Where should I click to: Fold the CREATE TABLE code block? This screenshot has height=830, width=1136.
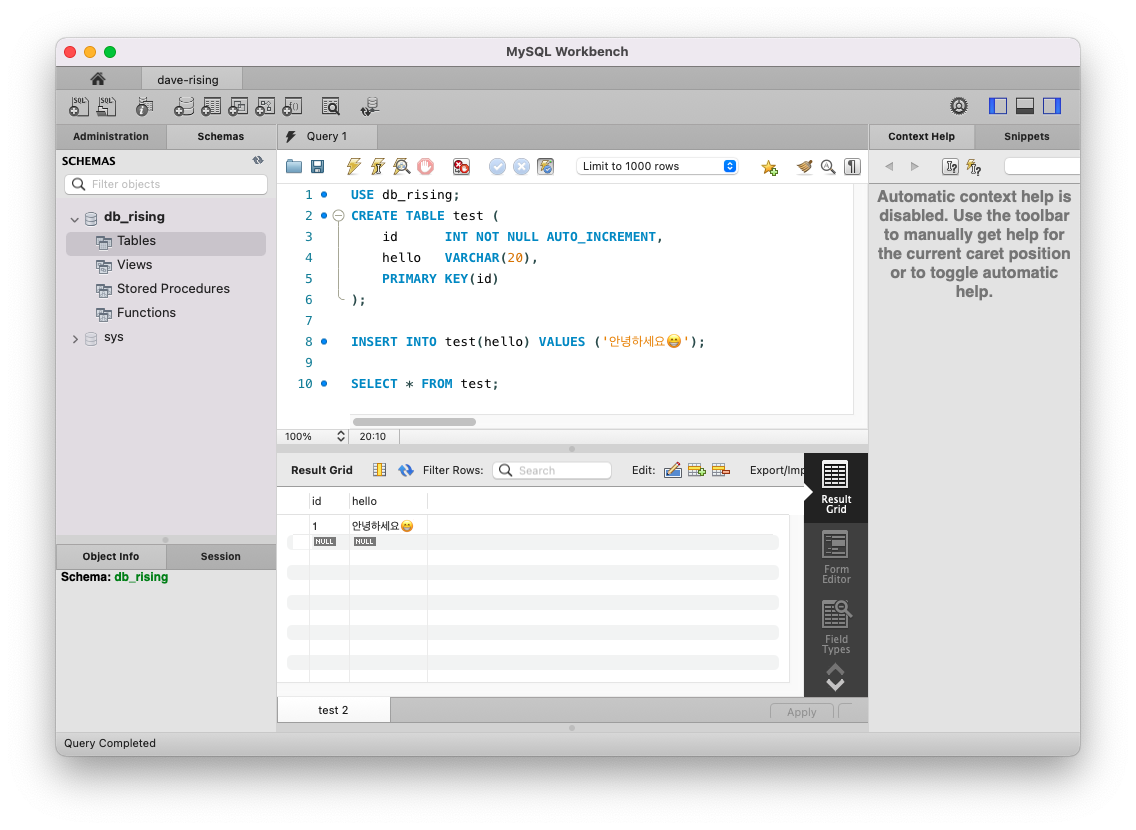coord(338,216)
